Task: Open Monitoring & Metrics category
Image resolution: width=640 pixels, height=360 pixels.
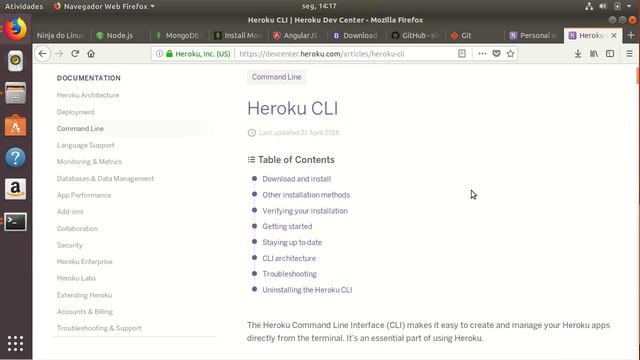Action: coord(89,161)
